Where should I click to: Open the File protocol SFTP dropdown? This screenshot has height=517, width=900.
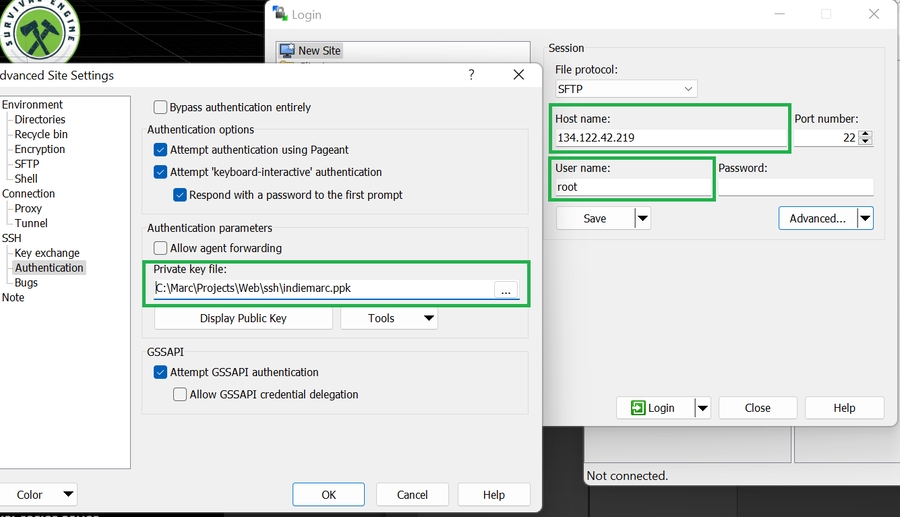[626, 89]
